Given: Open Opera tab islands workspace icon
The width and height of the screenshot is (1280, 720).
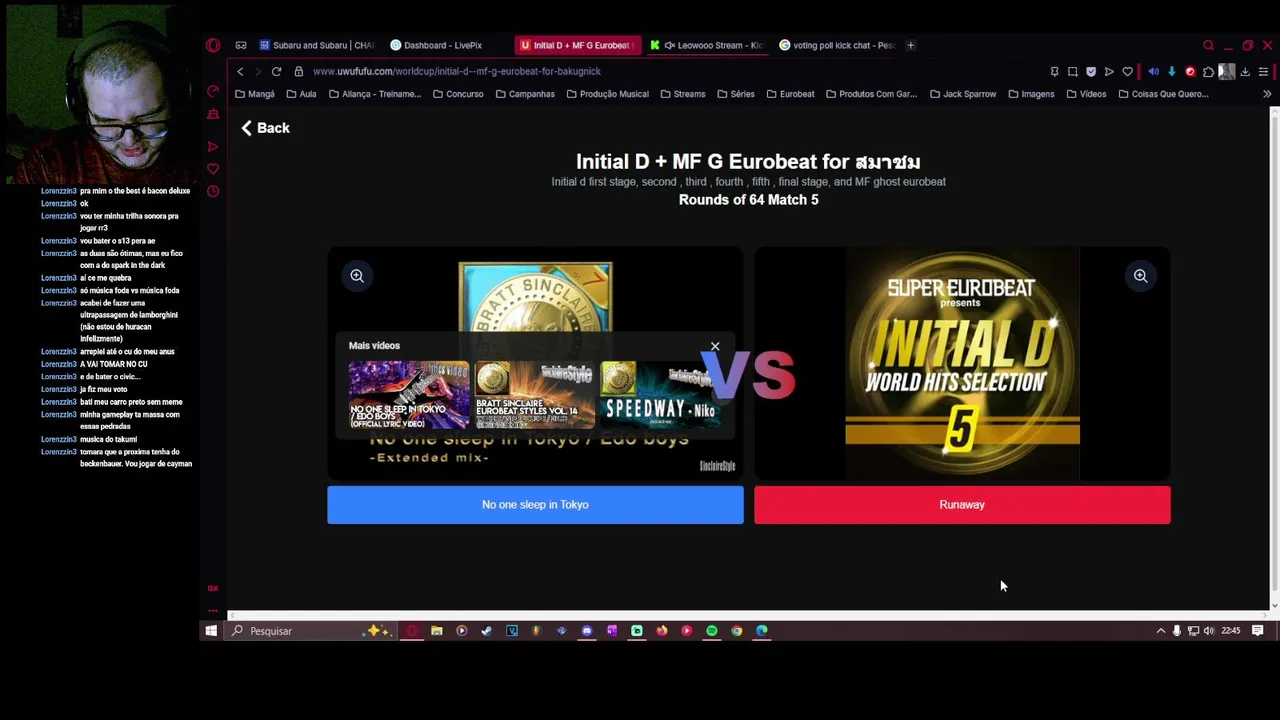Looking at the screenshot, I should (241, 45).
